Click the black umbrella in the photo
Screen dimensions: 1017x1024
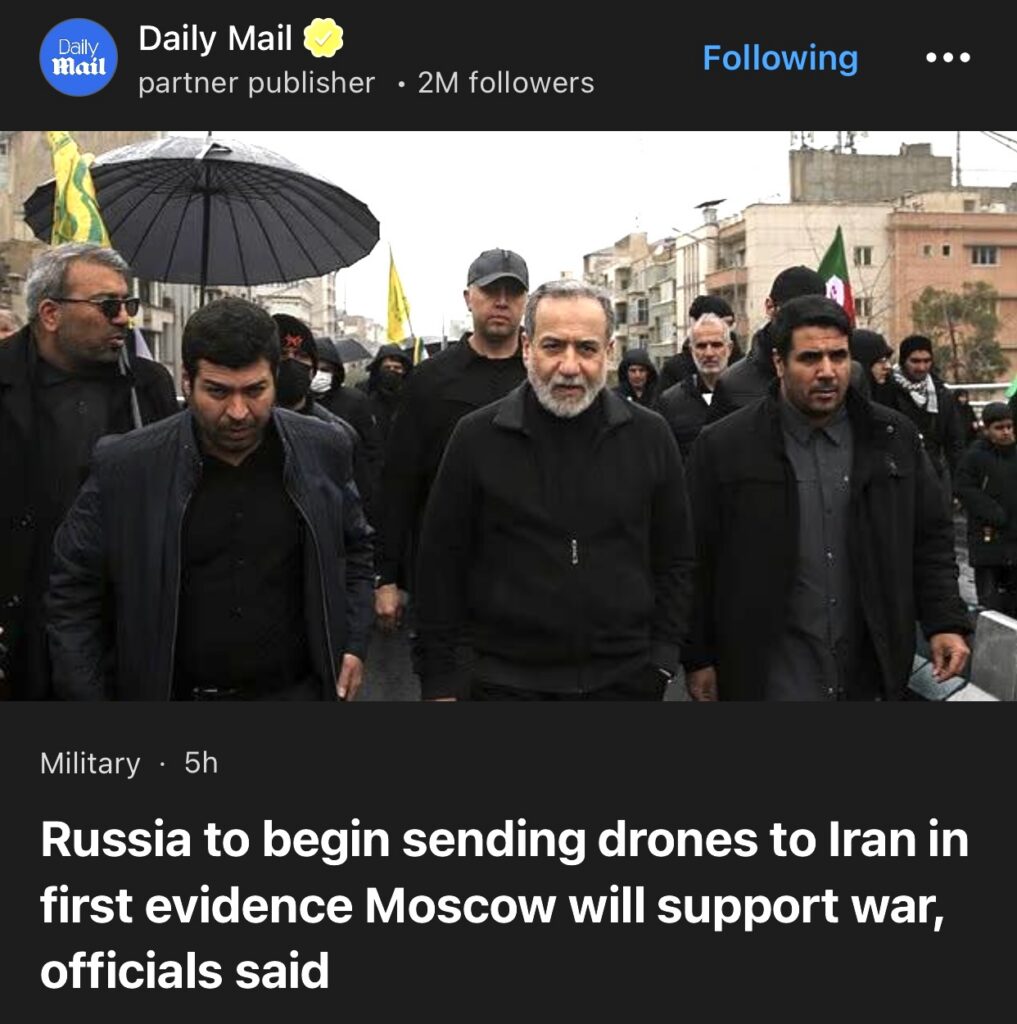click(203, 212)
